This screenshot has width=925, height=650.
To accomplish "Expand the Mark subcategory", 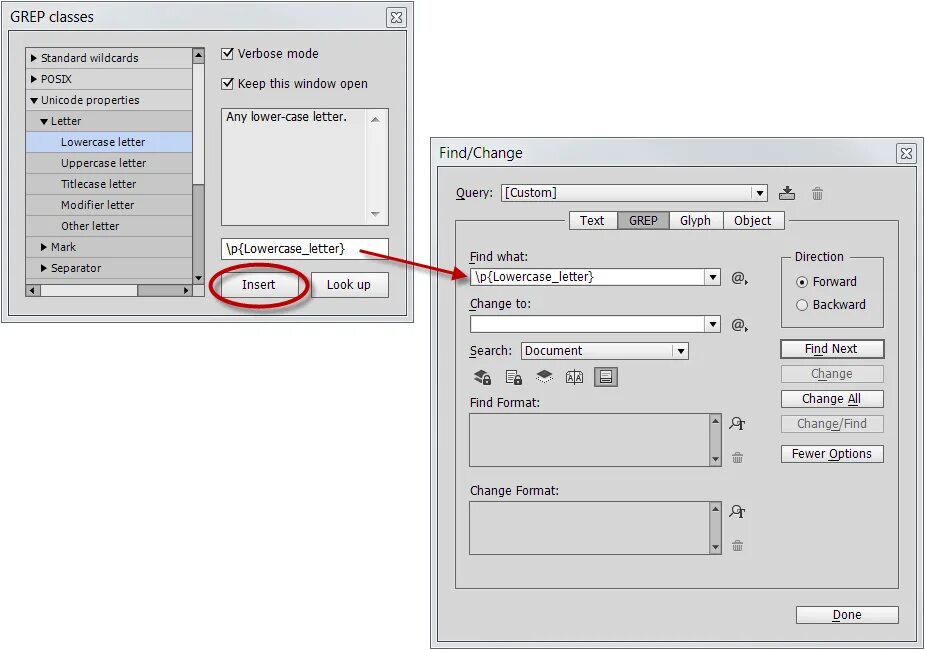I will pyautogui.click(x=44, y=247).
